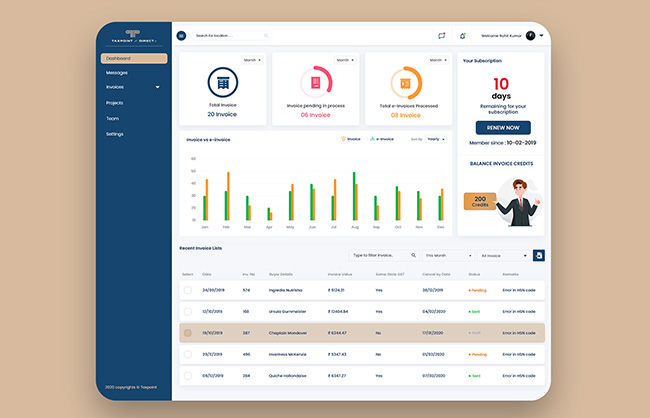Toggle checkbox for Chaplain Mondover row
The width and height of the screenshot is (650, 418).
click(x=187, y=333)
